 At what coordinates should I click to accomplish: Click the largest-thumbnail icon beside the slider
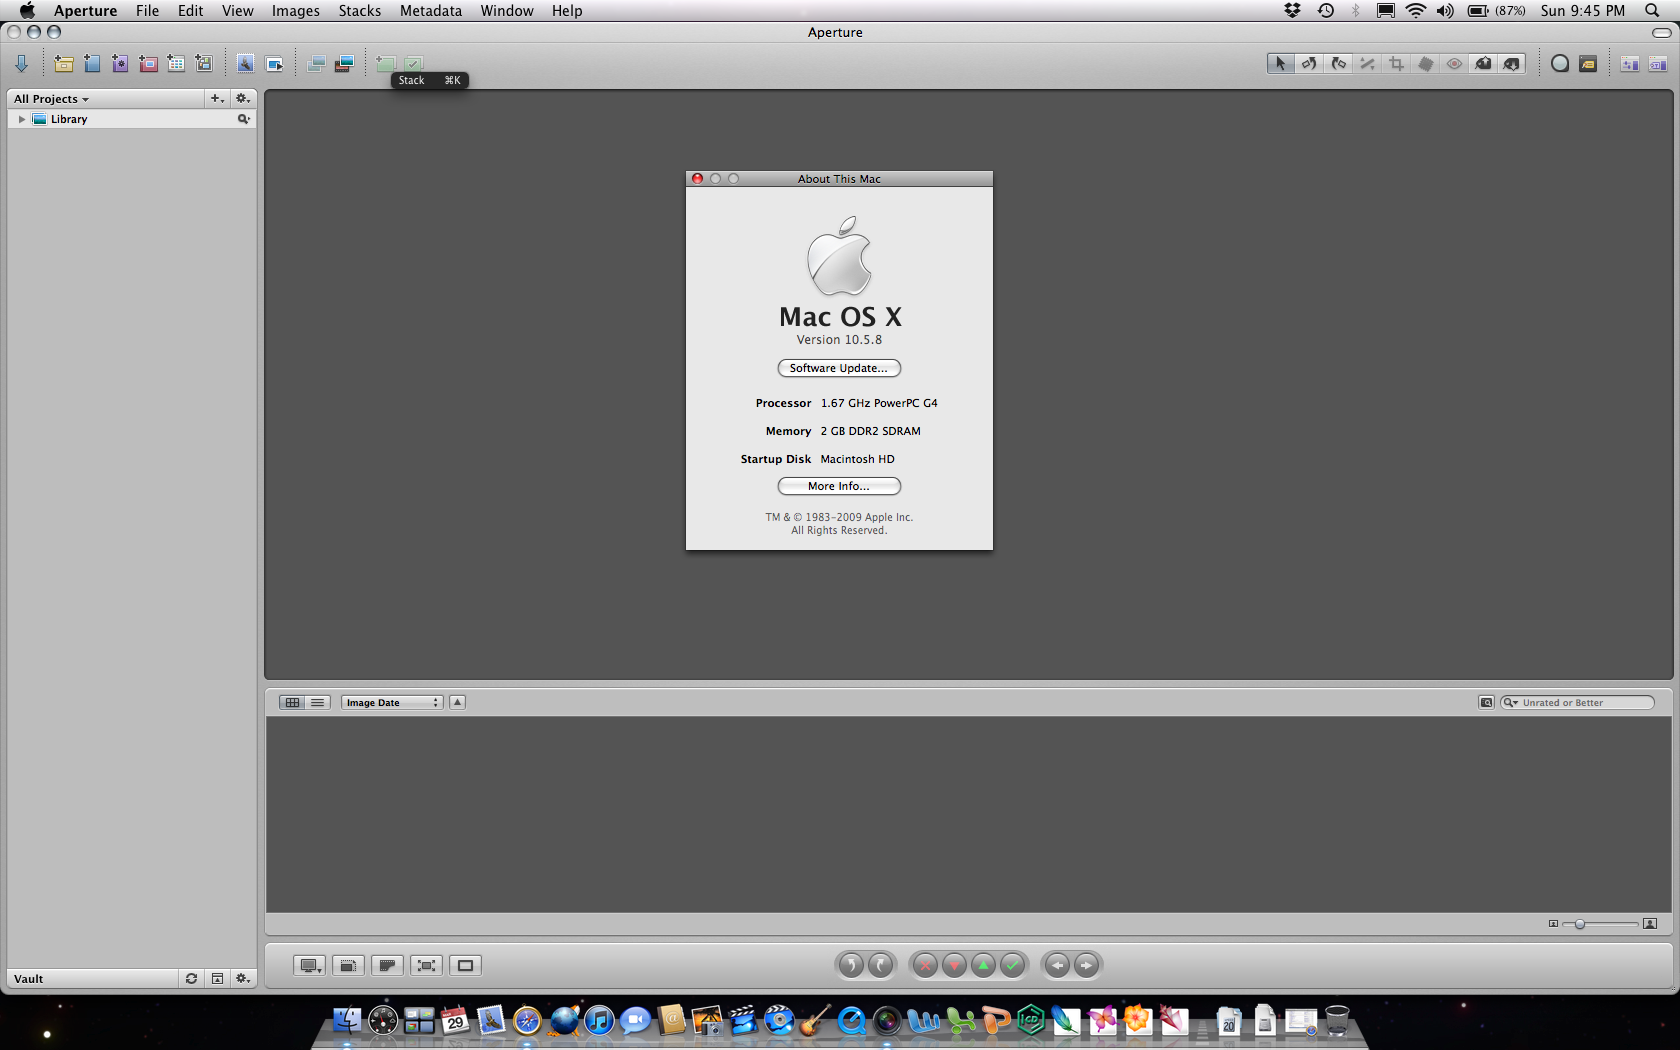pos(1650,924)
